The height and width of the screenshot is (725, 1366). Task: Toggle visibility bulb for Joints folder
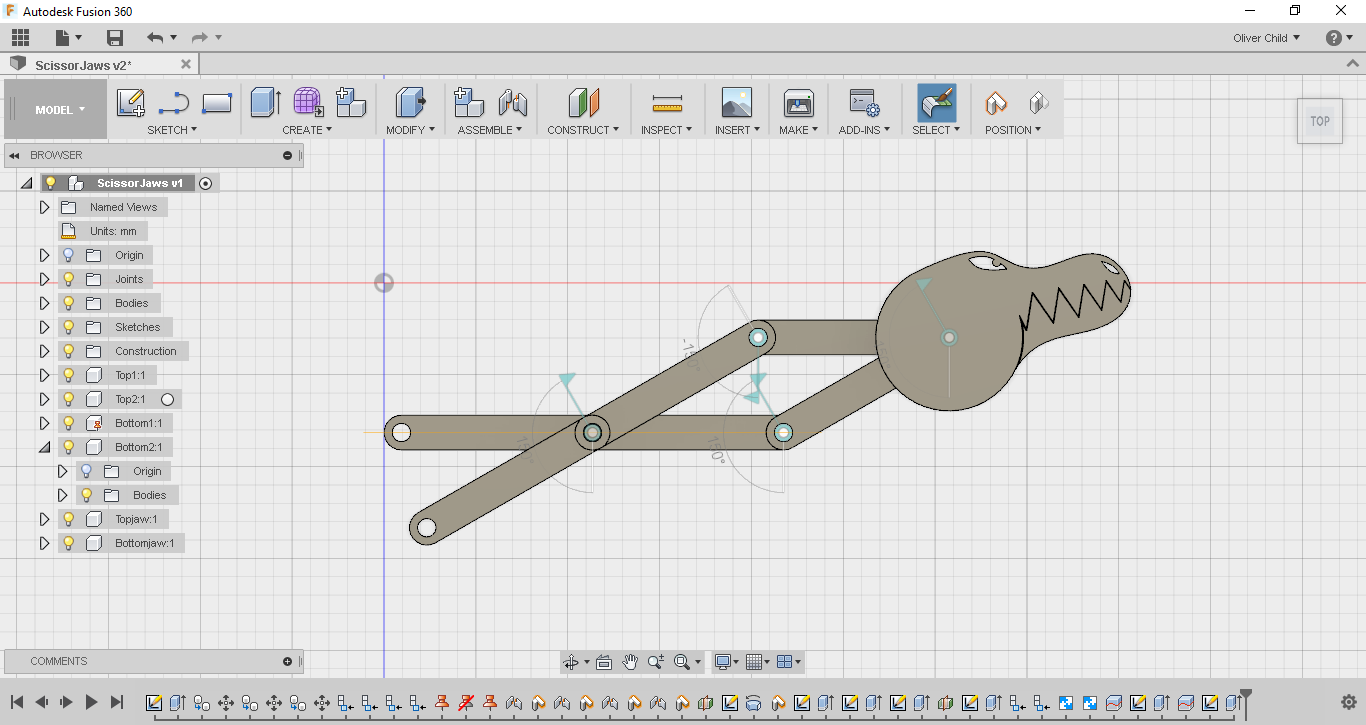click(x=69, y=279)
